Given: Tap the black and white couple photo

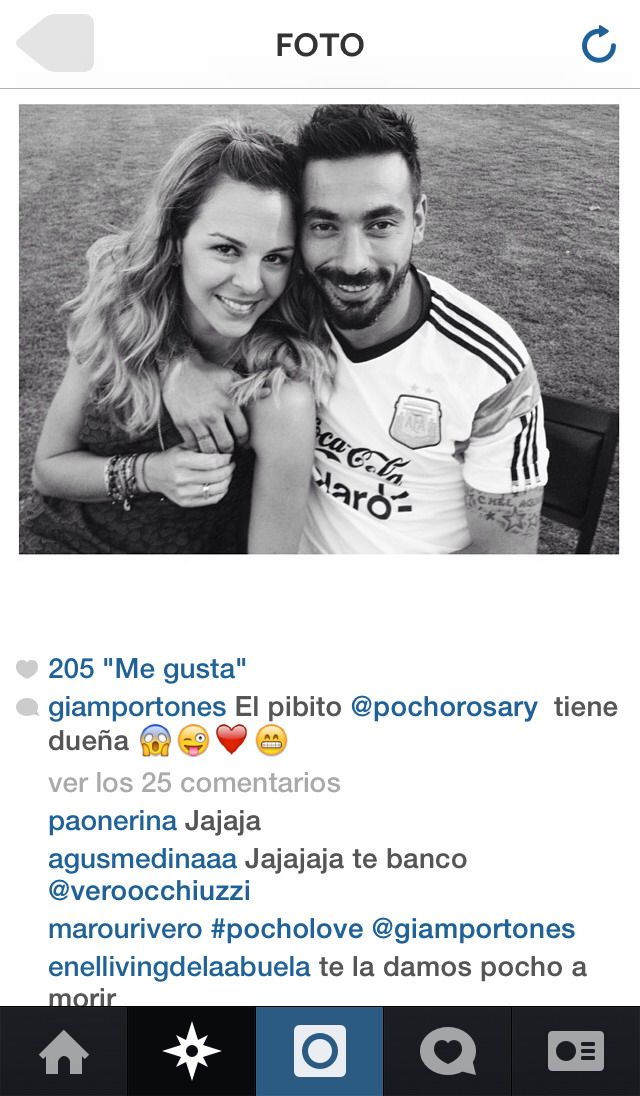Looking at the screenshot, I should tap(319, 329).
